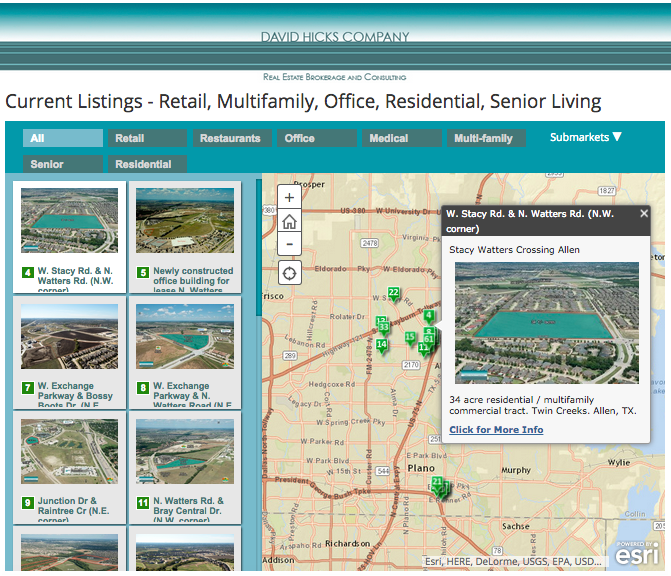This screenshot has width=671, height=576.
Task: Open W. Stacy Rd. & N. Watters listing title
Action: pyautogui.click(x=75, y=279)
